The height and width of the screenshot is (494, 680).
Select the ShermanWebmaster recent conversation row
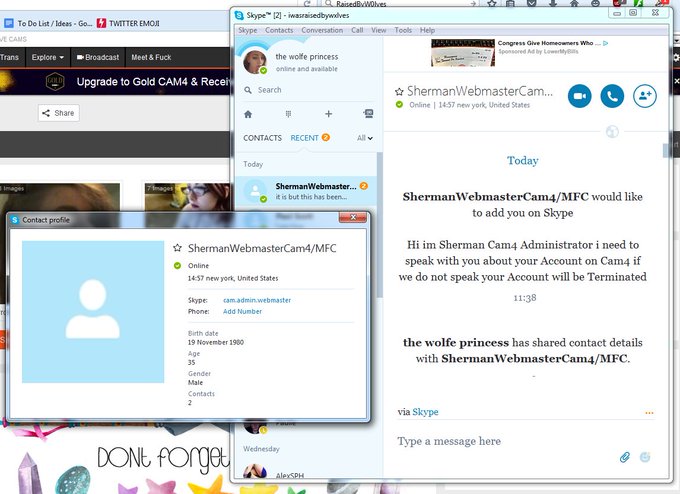(306, 191)
